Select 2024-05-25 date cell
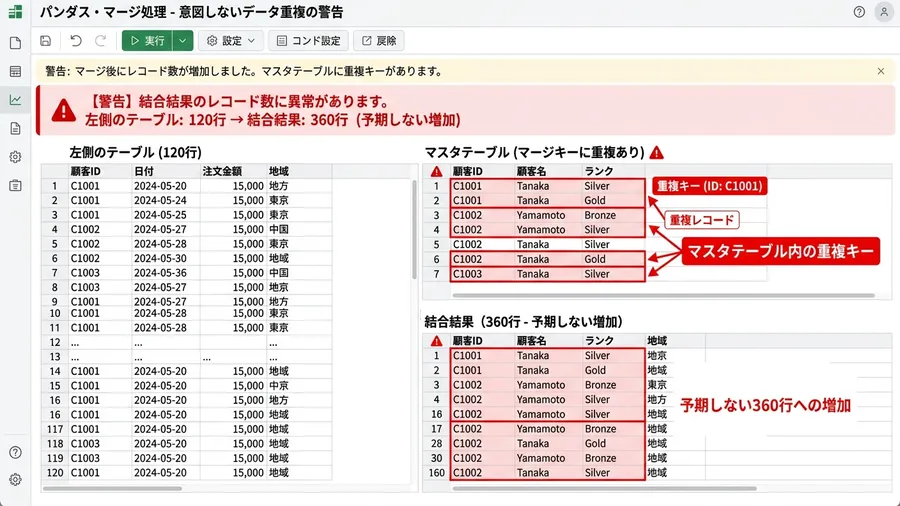Image resolution: width=900 pixels, height=506 pixels. point(166,215)
